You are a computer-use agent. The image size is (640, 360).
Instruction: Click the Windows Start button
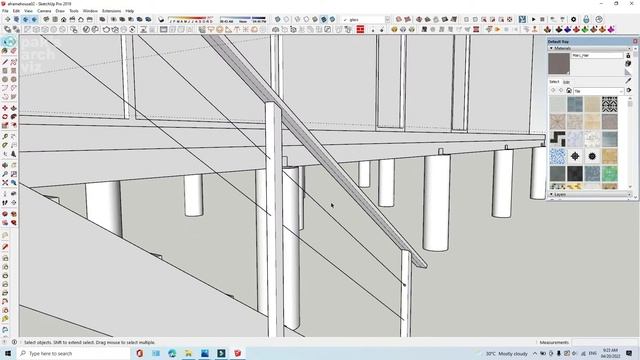[8, 353]
